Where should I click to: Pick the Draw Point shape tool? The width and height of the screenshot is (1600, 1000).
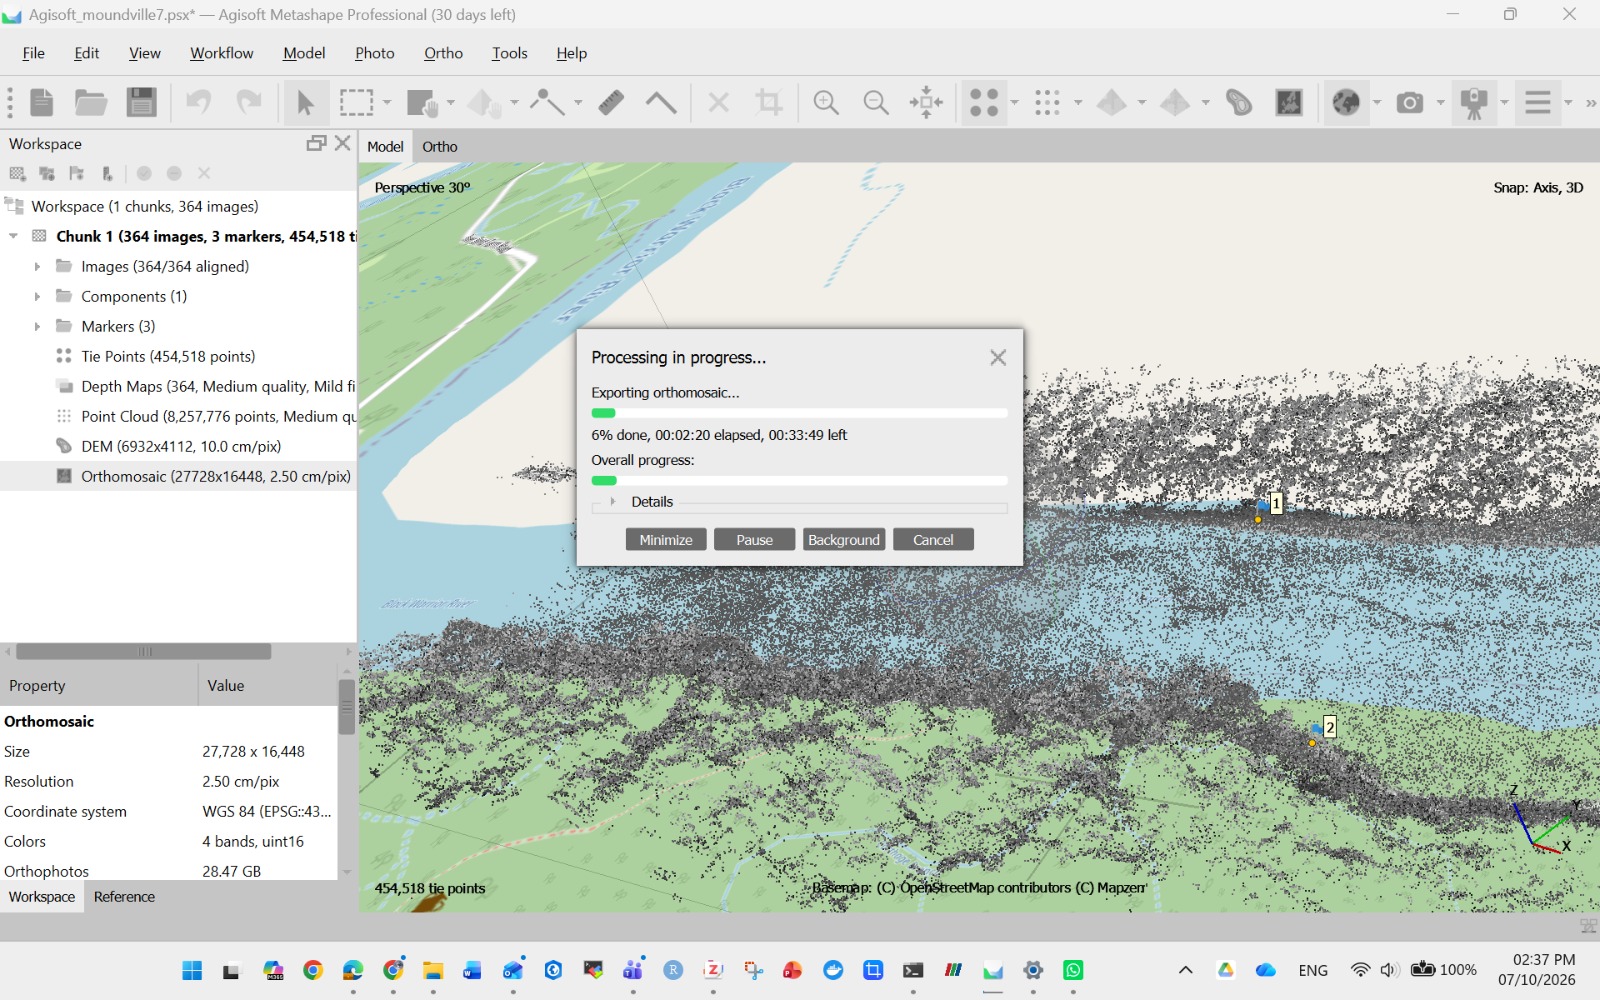click(547, 102)
